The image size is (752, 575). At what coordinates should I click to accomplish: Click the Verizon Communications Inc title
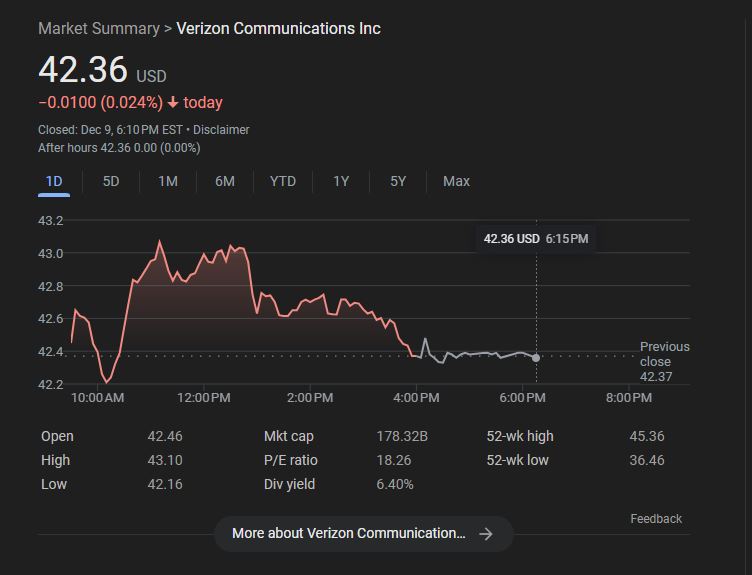click(279, 29)
